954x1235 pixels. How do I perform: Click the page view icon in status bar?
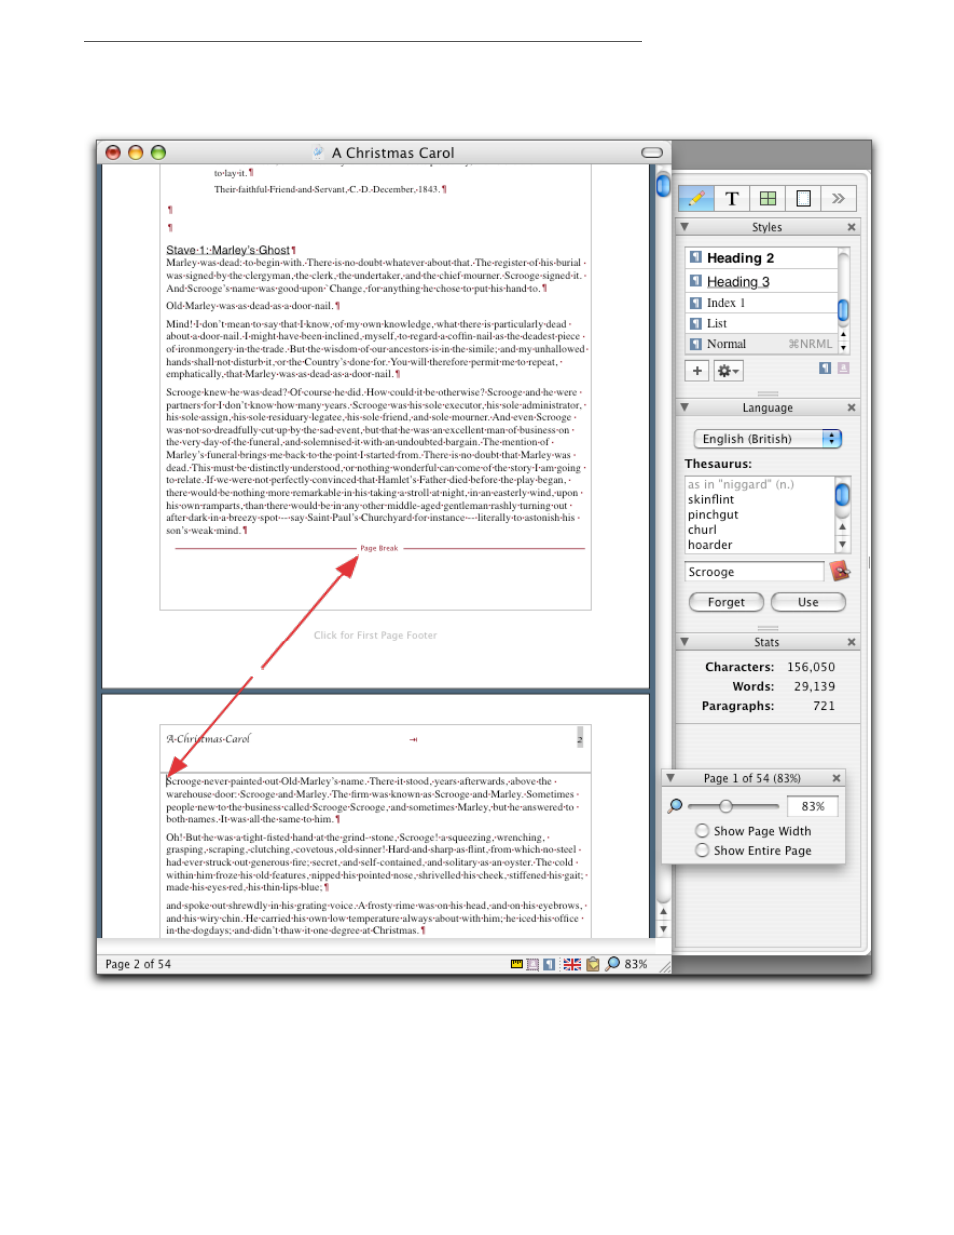[x=533, y=964]
